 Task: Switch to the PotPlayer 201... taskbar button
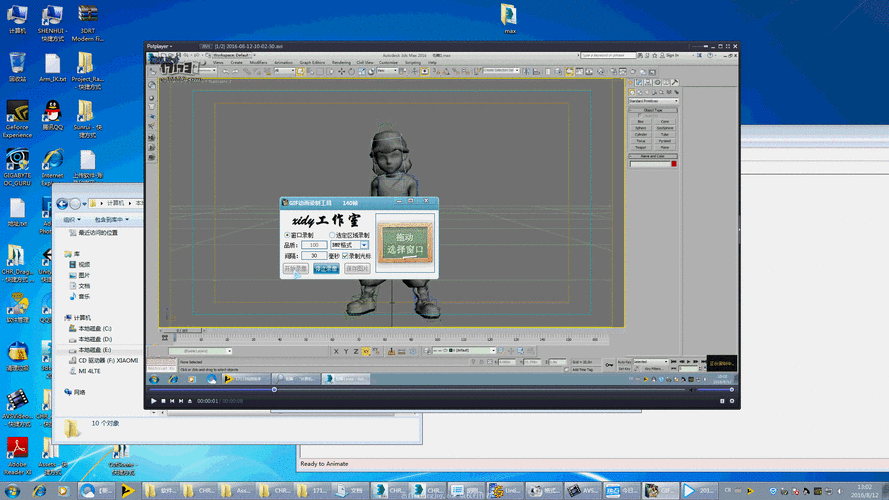click(698, 490)
